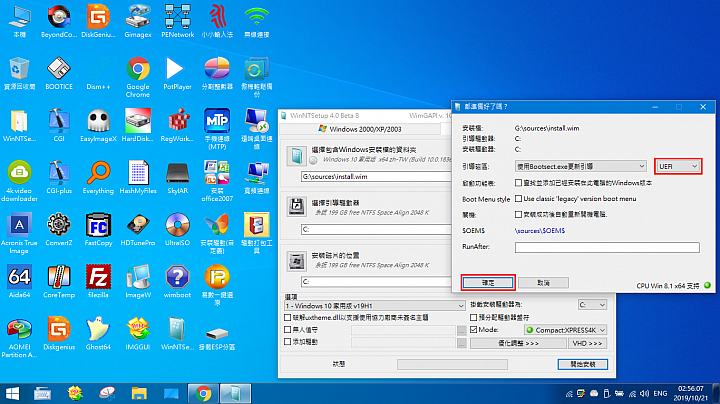The width and height of the screenshot is (720, 404).
Task: Click the start setup button
Action: [x=583, y=364]
